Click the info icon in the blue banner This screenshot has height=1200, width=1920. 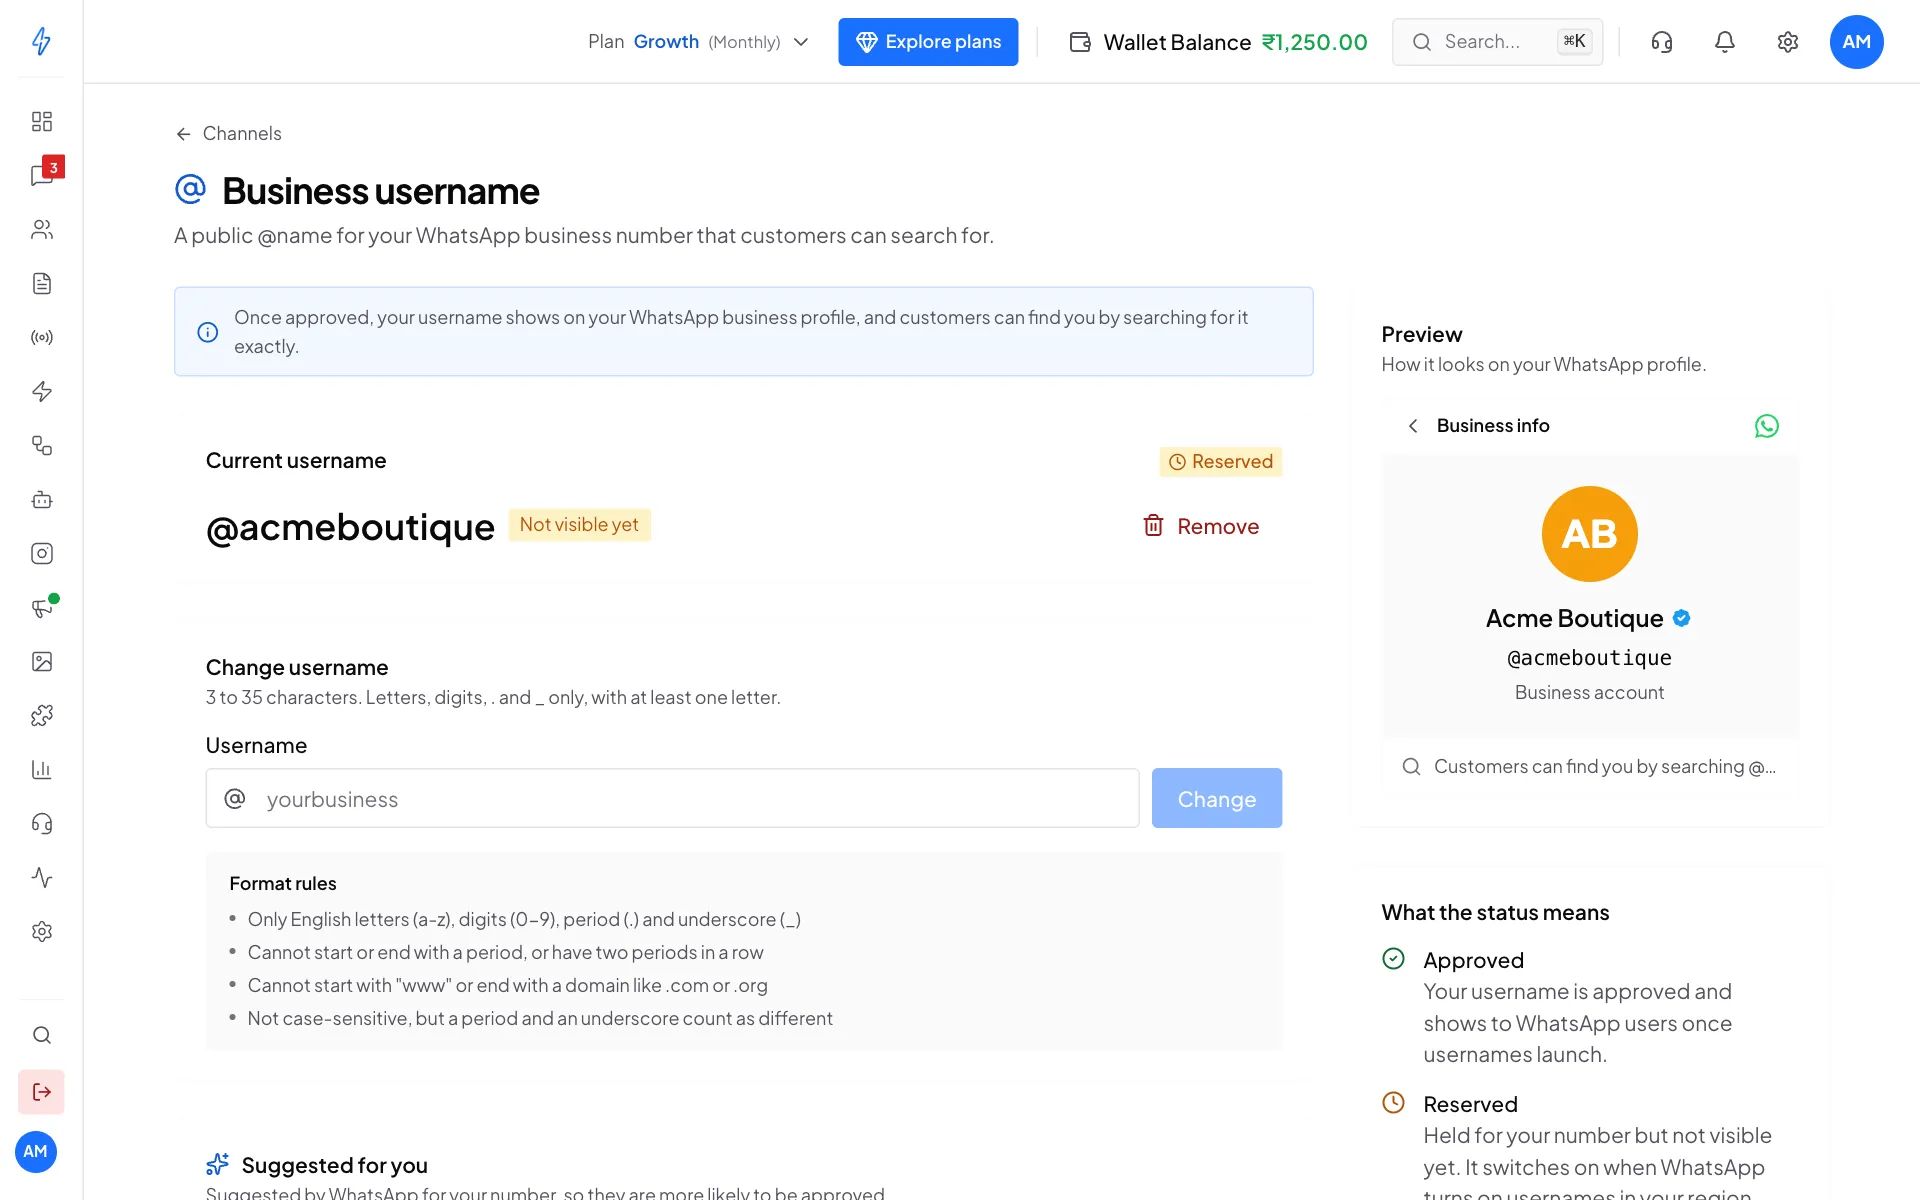(x=208, y=332)
